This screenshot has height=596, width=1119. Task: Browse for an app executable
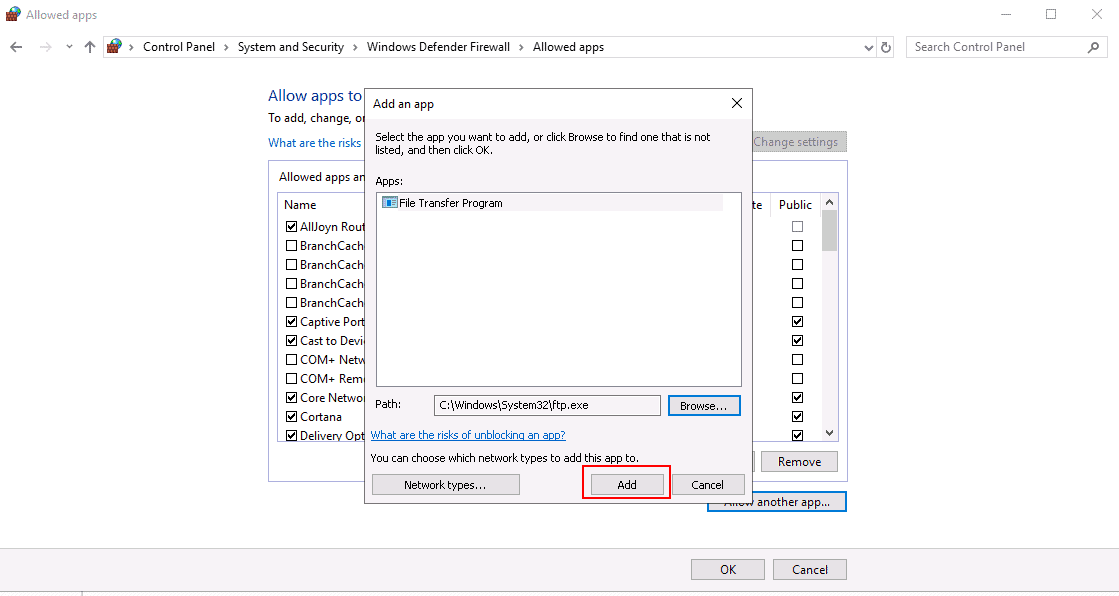704,405
